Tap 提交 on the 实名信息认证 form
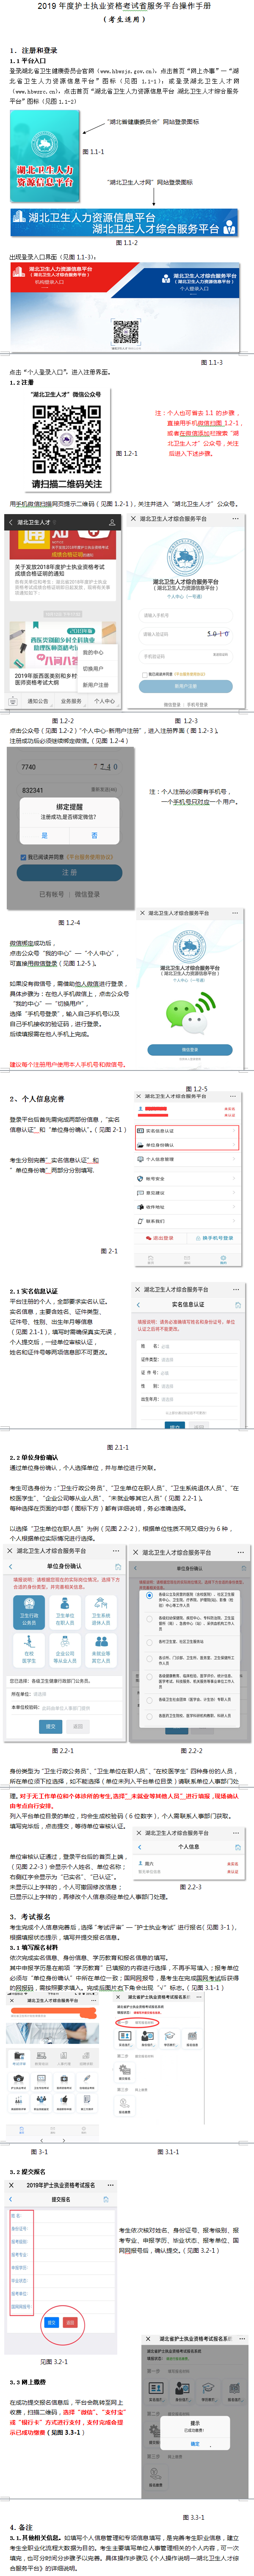 tap(174, 1428)
